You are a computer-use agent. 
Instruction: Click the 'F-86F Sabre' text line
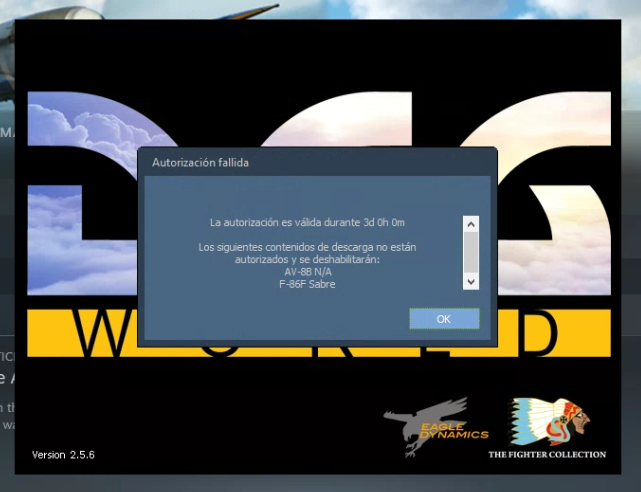click(x=307, y=284)
